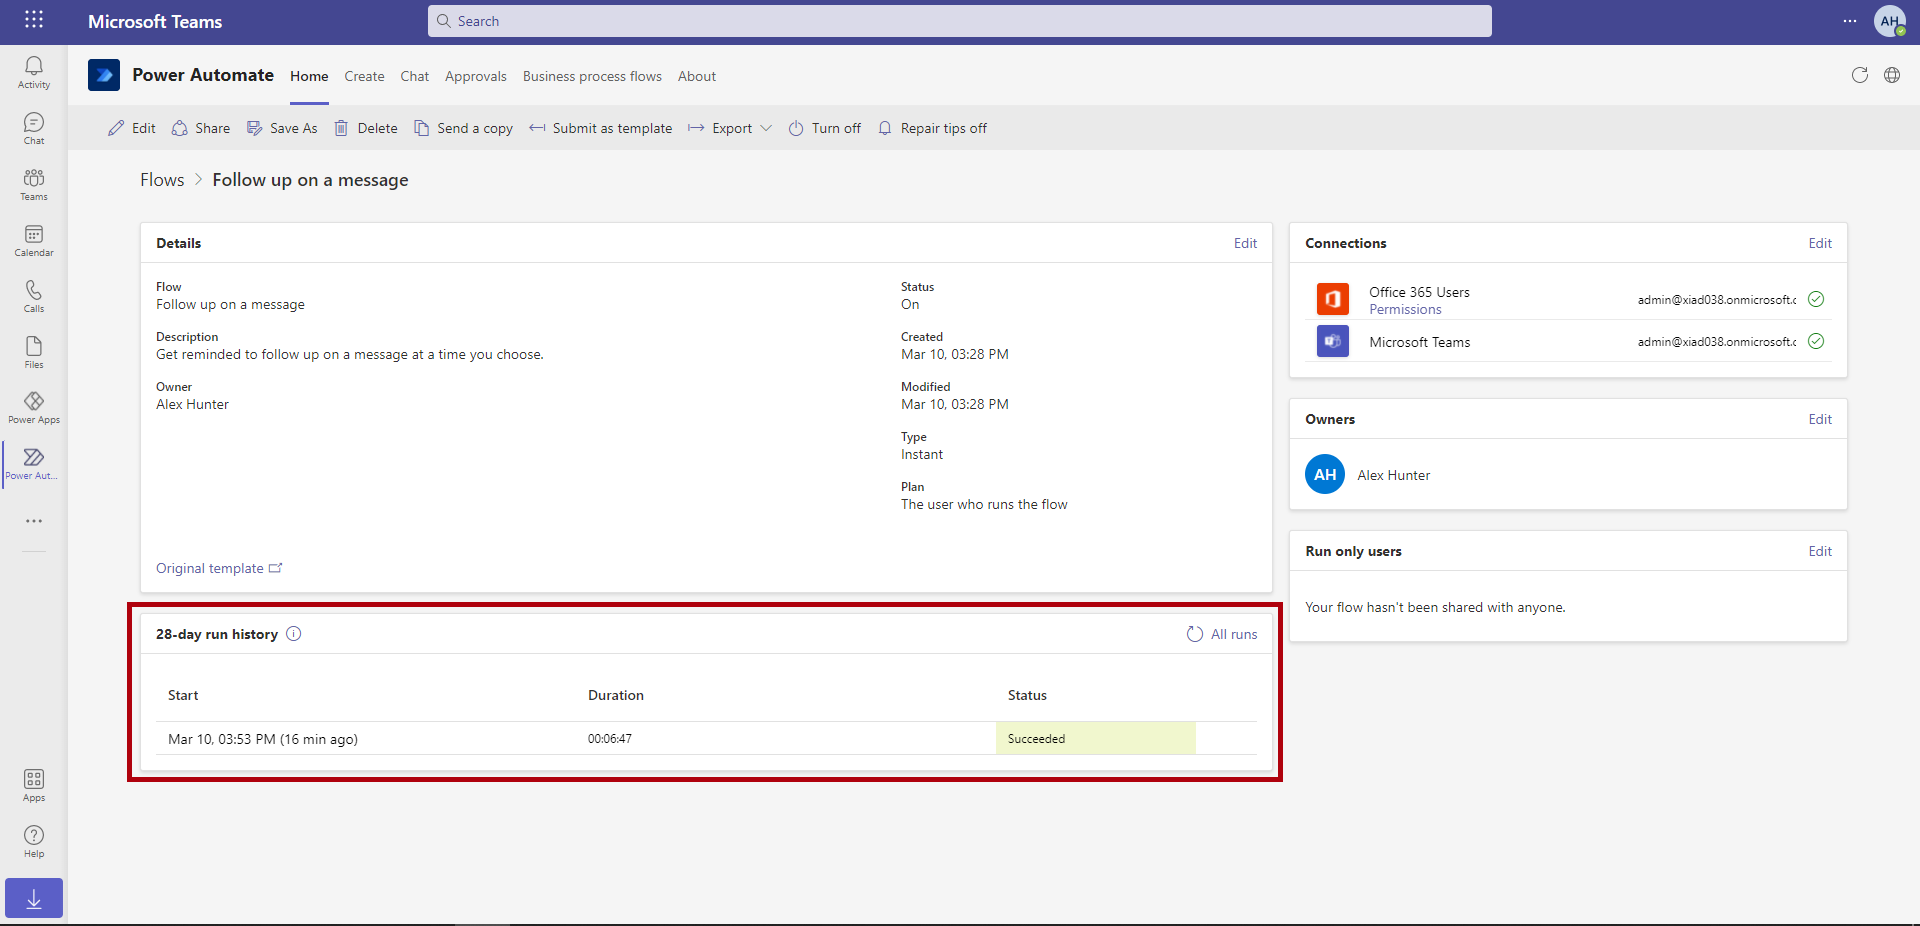Viewport: 1920px width, 926px height.
Task: Open the Original template link
Action: coord(219,568)
